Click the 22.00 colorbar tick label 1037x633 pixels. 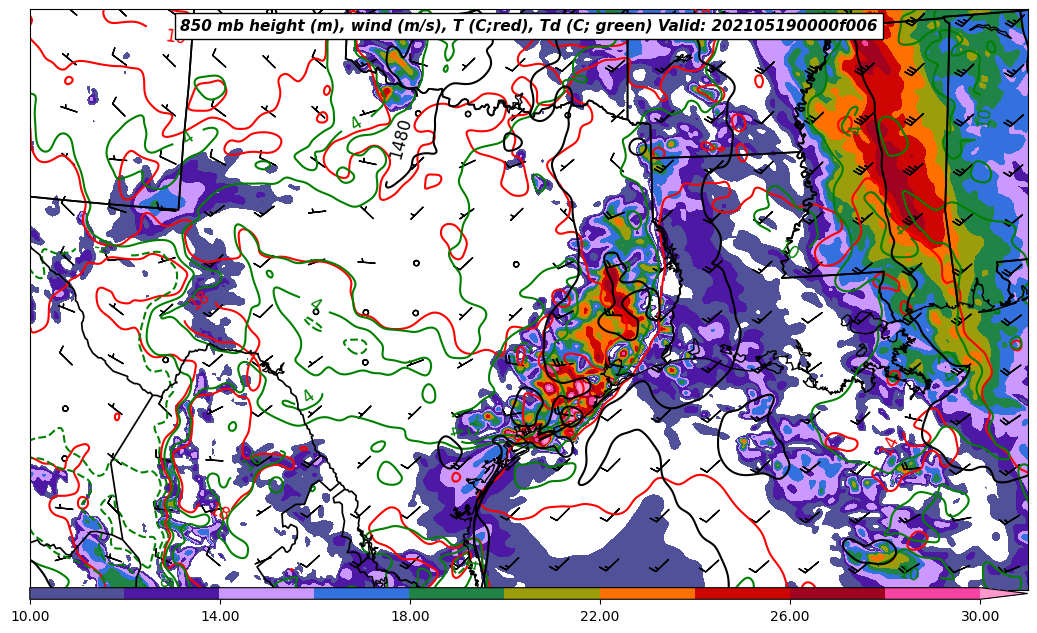pos(600,616)
